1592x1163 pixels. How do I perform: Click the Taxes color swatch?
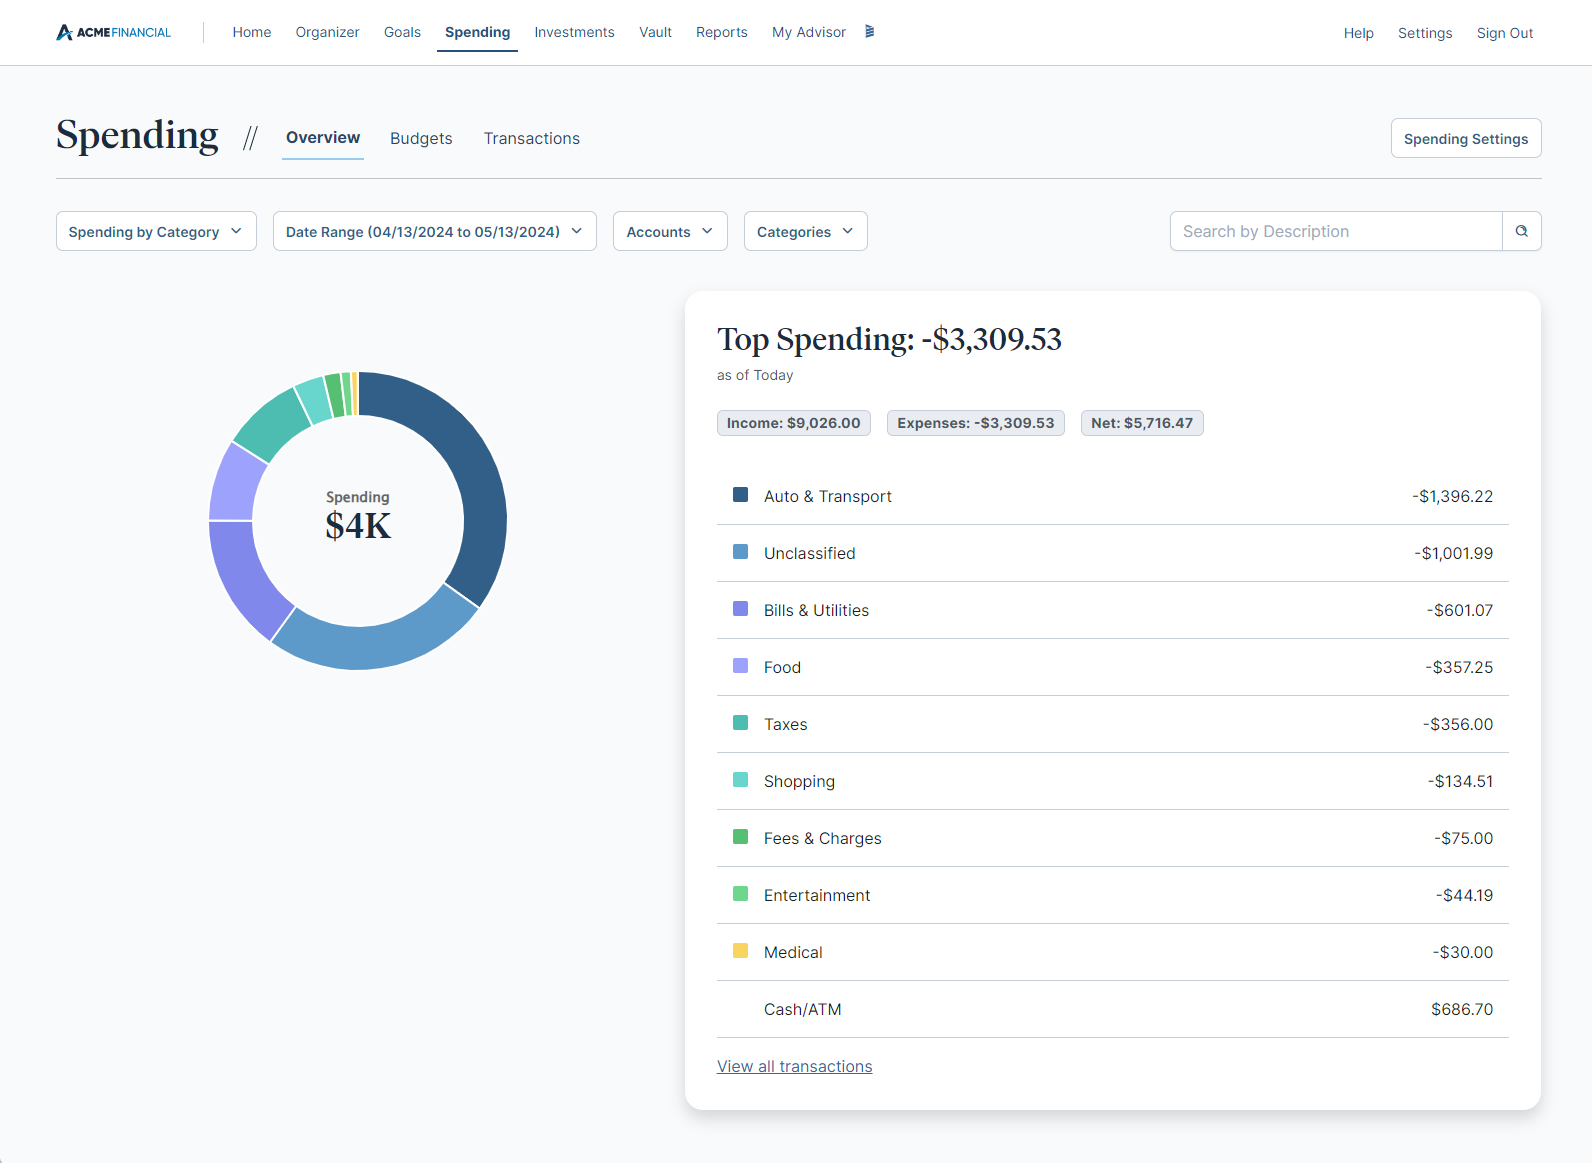(740, 723)
